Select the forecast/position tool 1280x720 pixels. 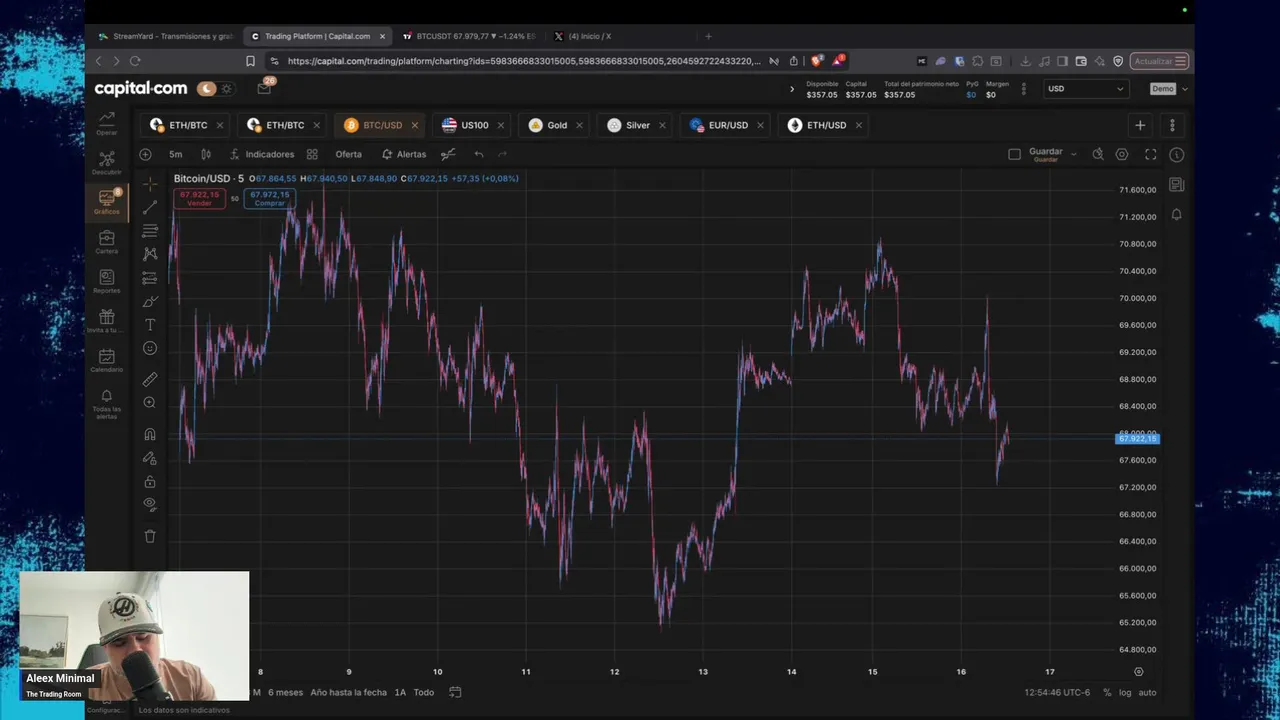point(150,278)
